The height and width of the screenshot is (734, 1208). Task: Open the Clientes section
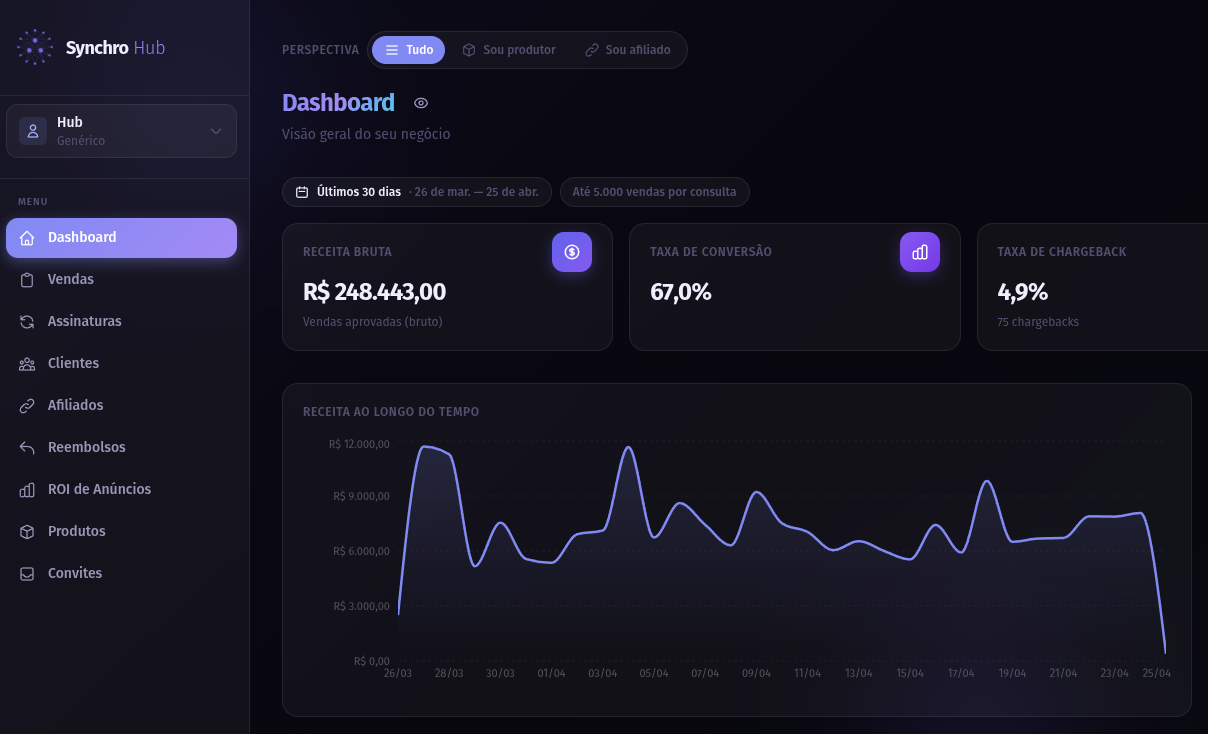[121, 364]
